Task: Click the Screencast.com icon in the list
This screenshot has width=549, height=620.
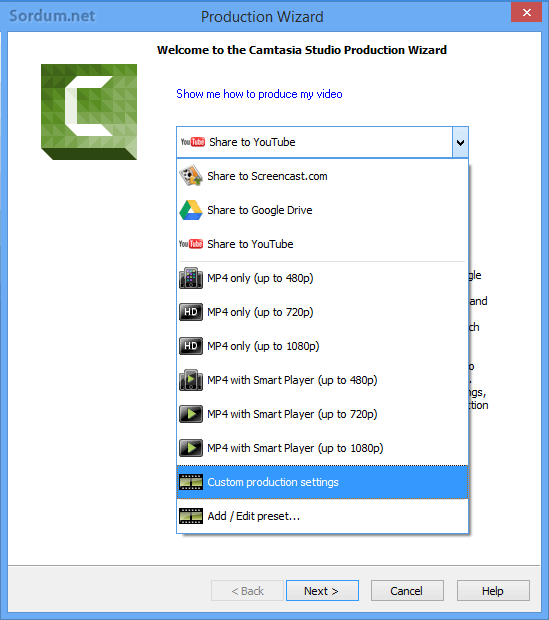Action: pos(191,176)
